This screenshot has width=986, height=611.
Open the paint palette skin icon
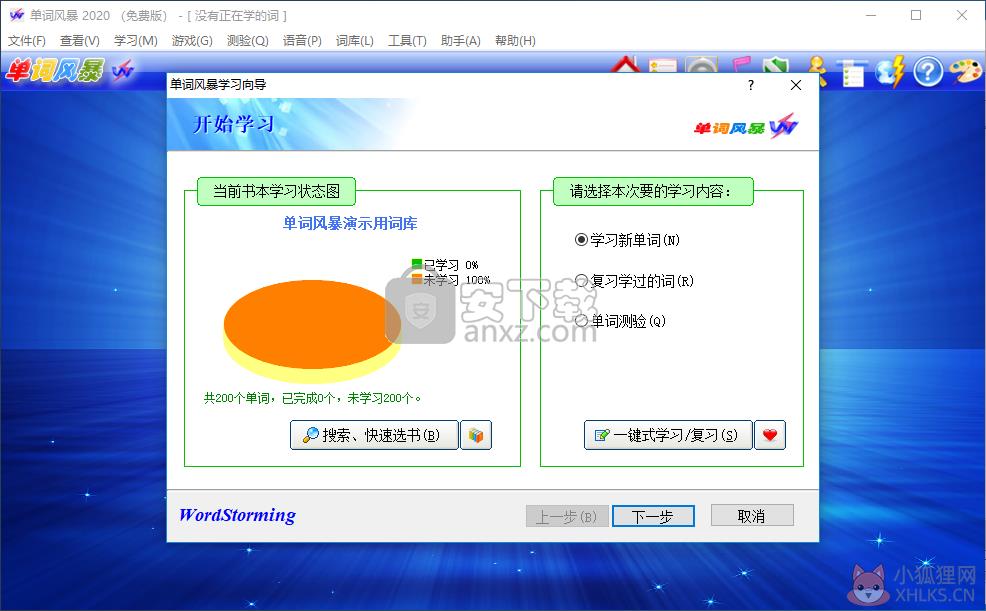click(965, 70)
